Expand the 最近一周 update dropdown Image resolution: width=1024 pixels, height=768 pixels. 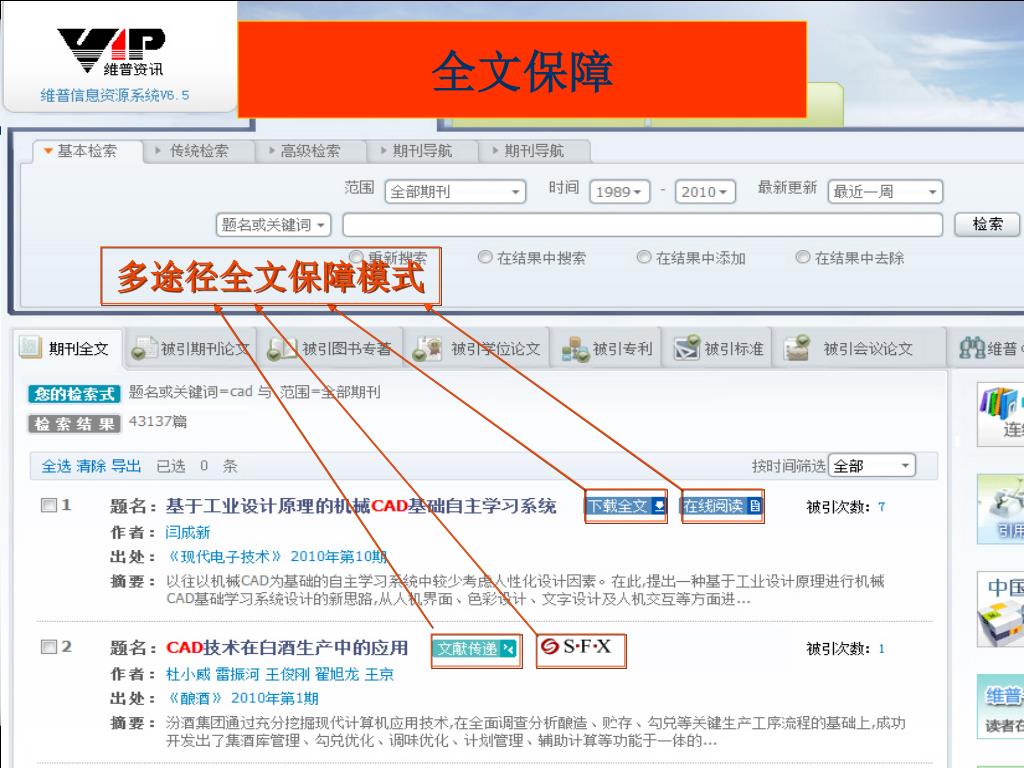click(x=885, y=192)
